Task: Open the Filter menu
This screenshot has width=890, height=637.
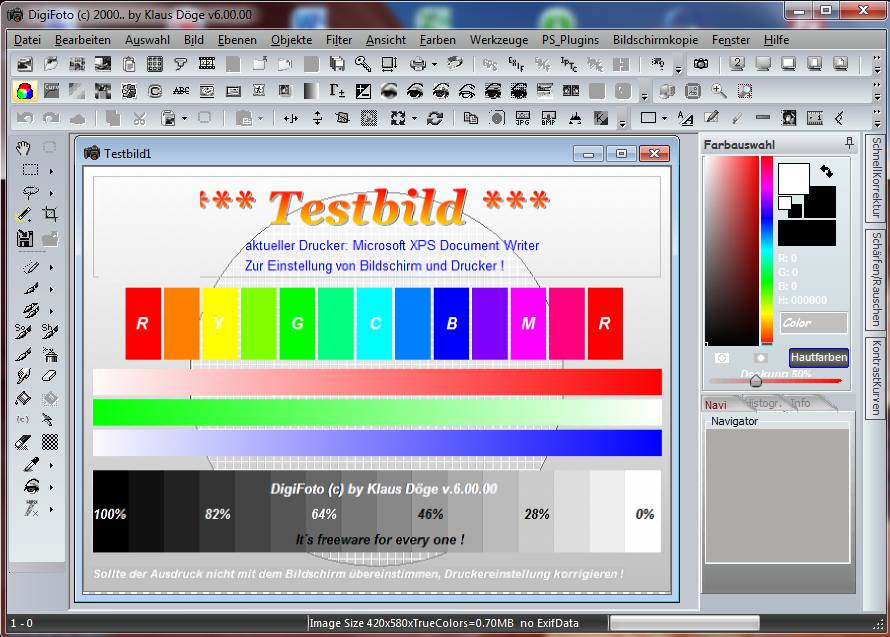Action: 339,40
